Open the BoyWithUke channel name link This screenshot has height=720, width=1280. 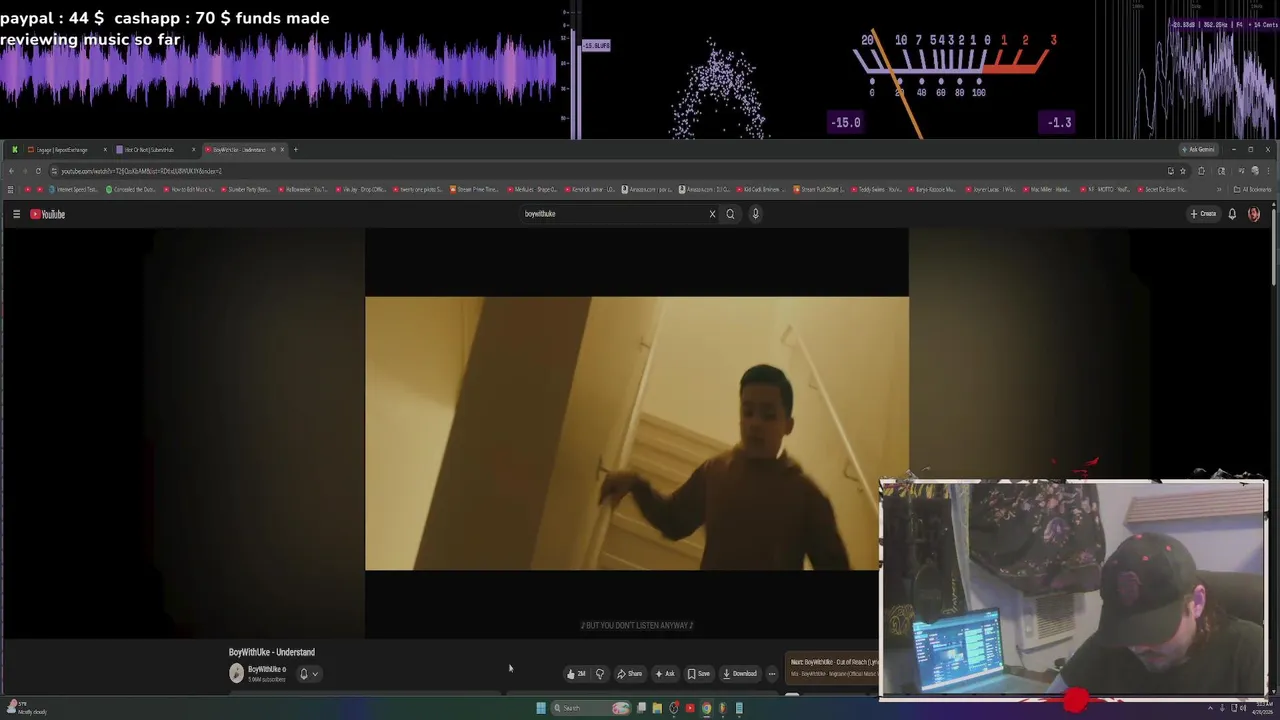point(266,669)
